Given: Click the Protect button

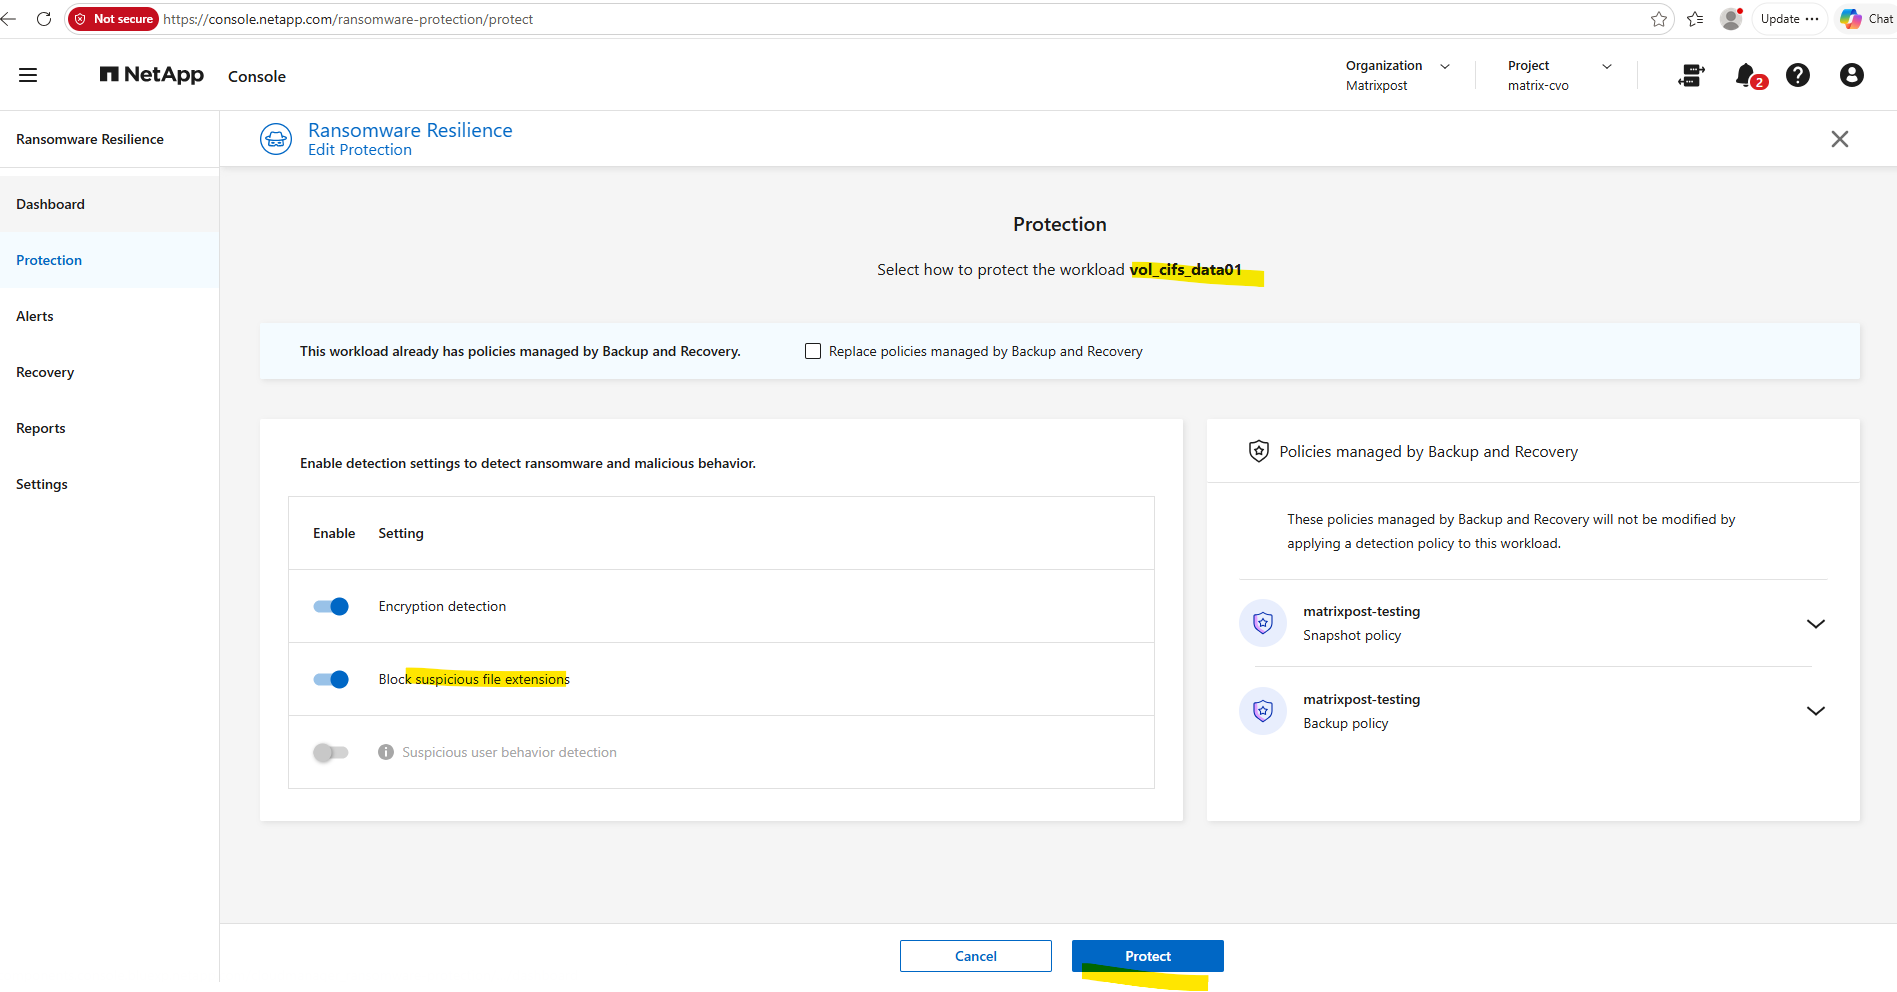Looking at the screenshot, I should [x=1148, y=956].
